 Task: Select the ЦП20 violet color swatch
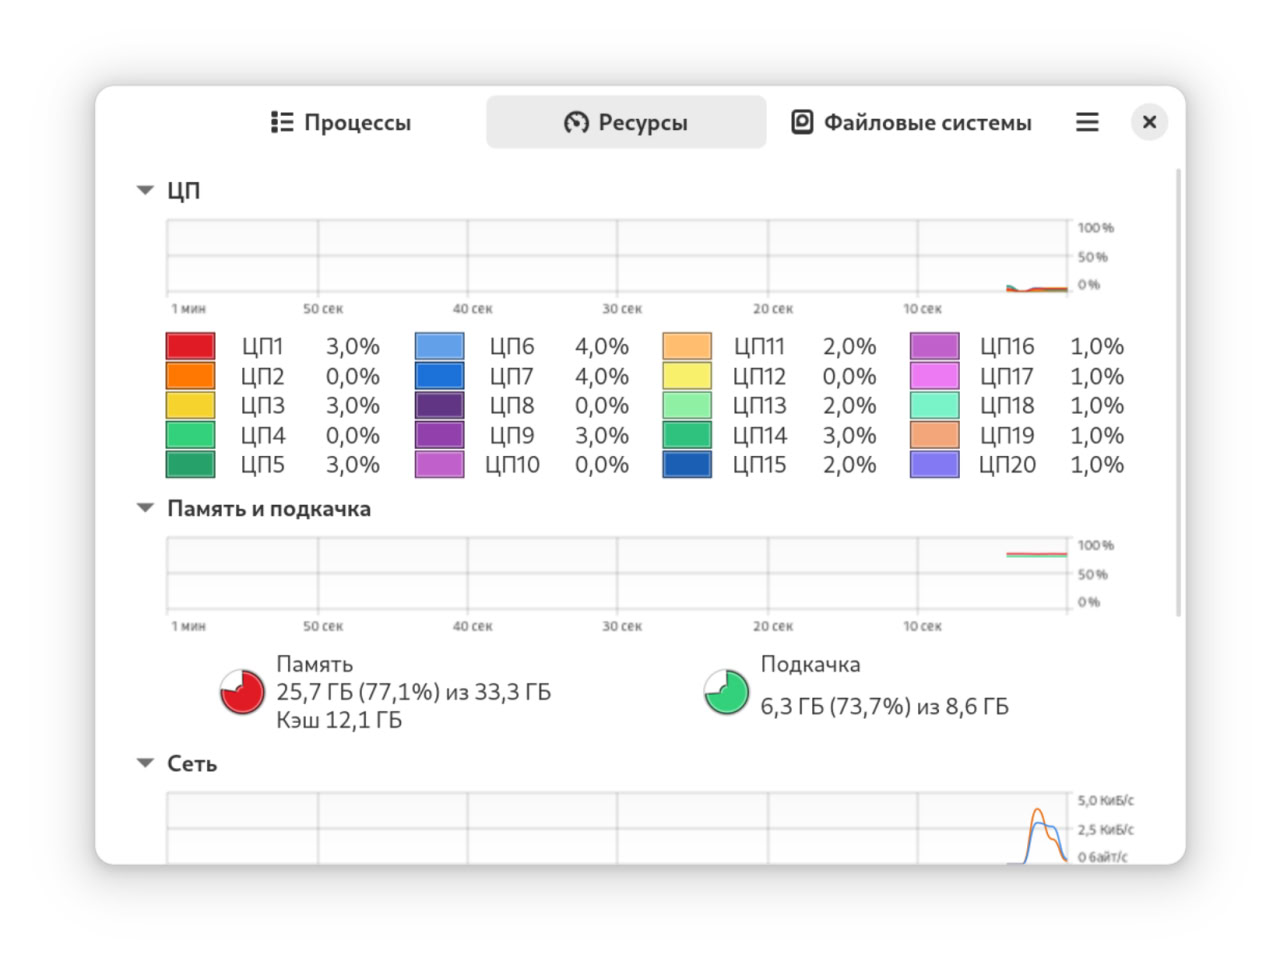(x=935, y=464)
